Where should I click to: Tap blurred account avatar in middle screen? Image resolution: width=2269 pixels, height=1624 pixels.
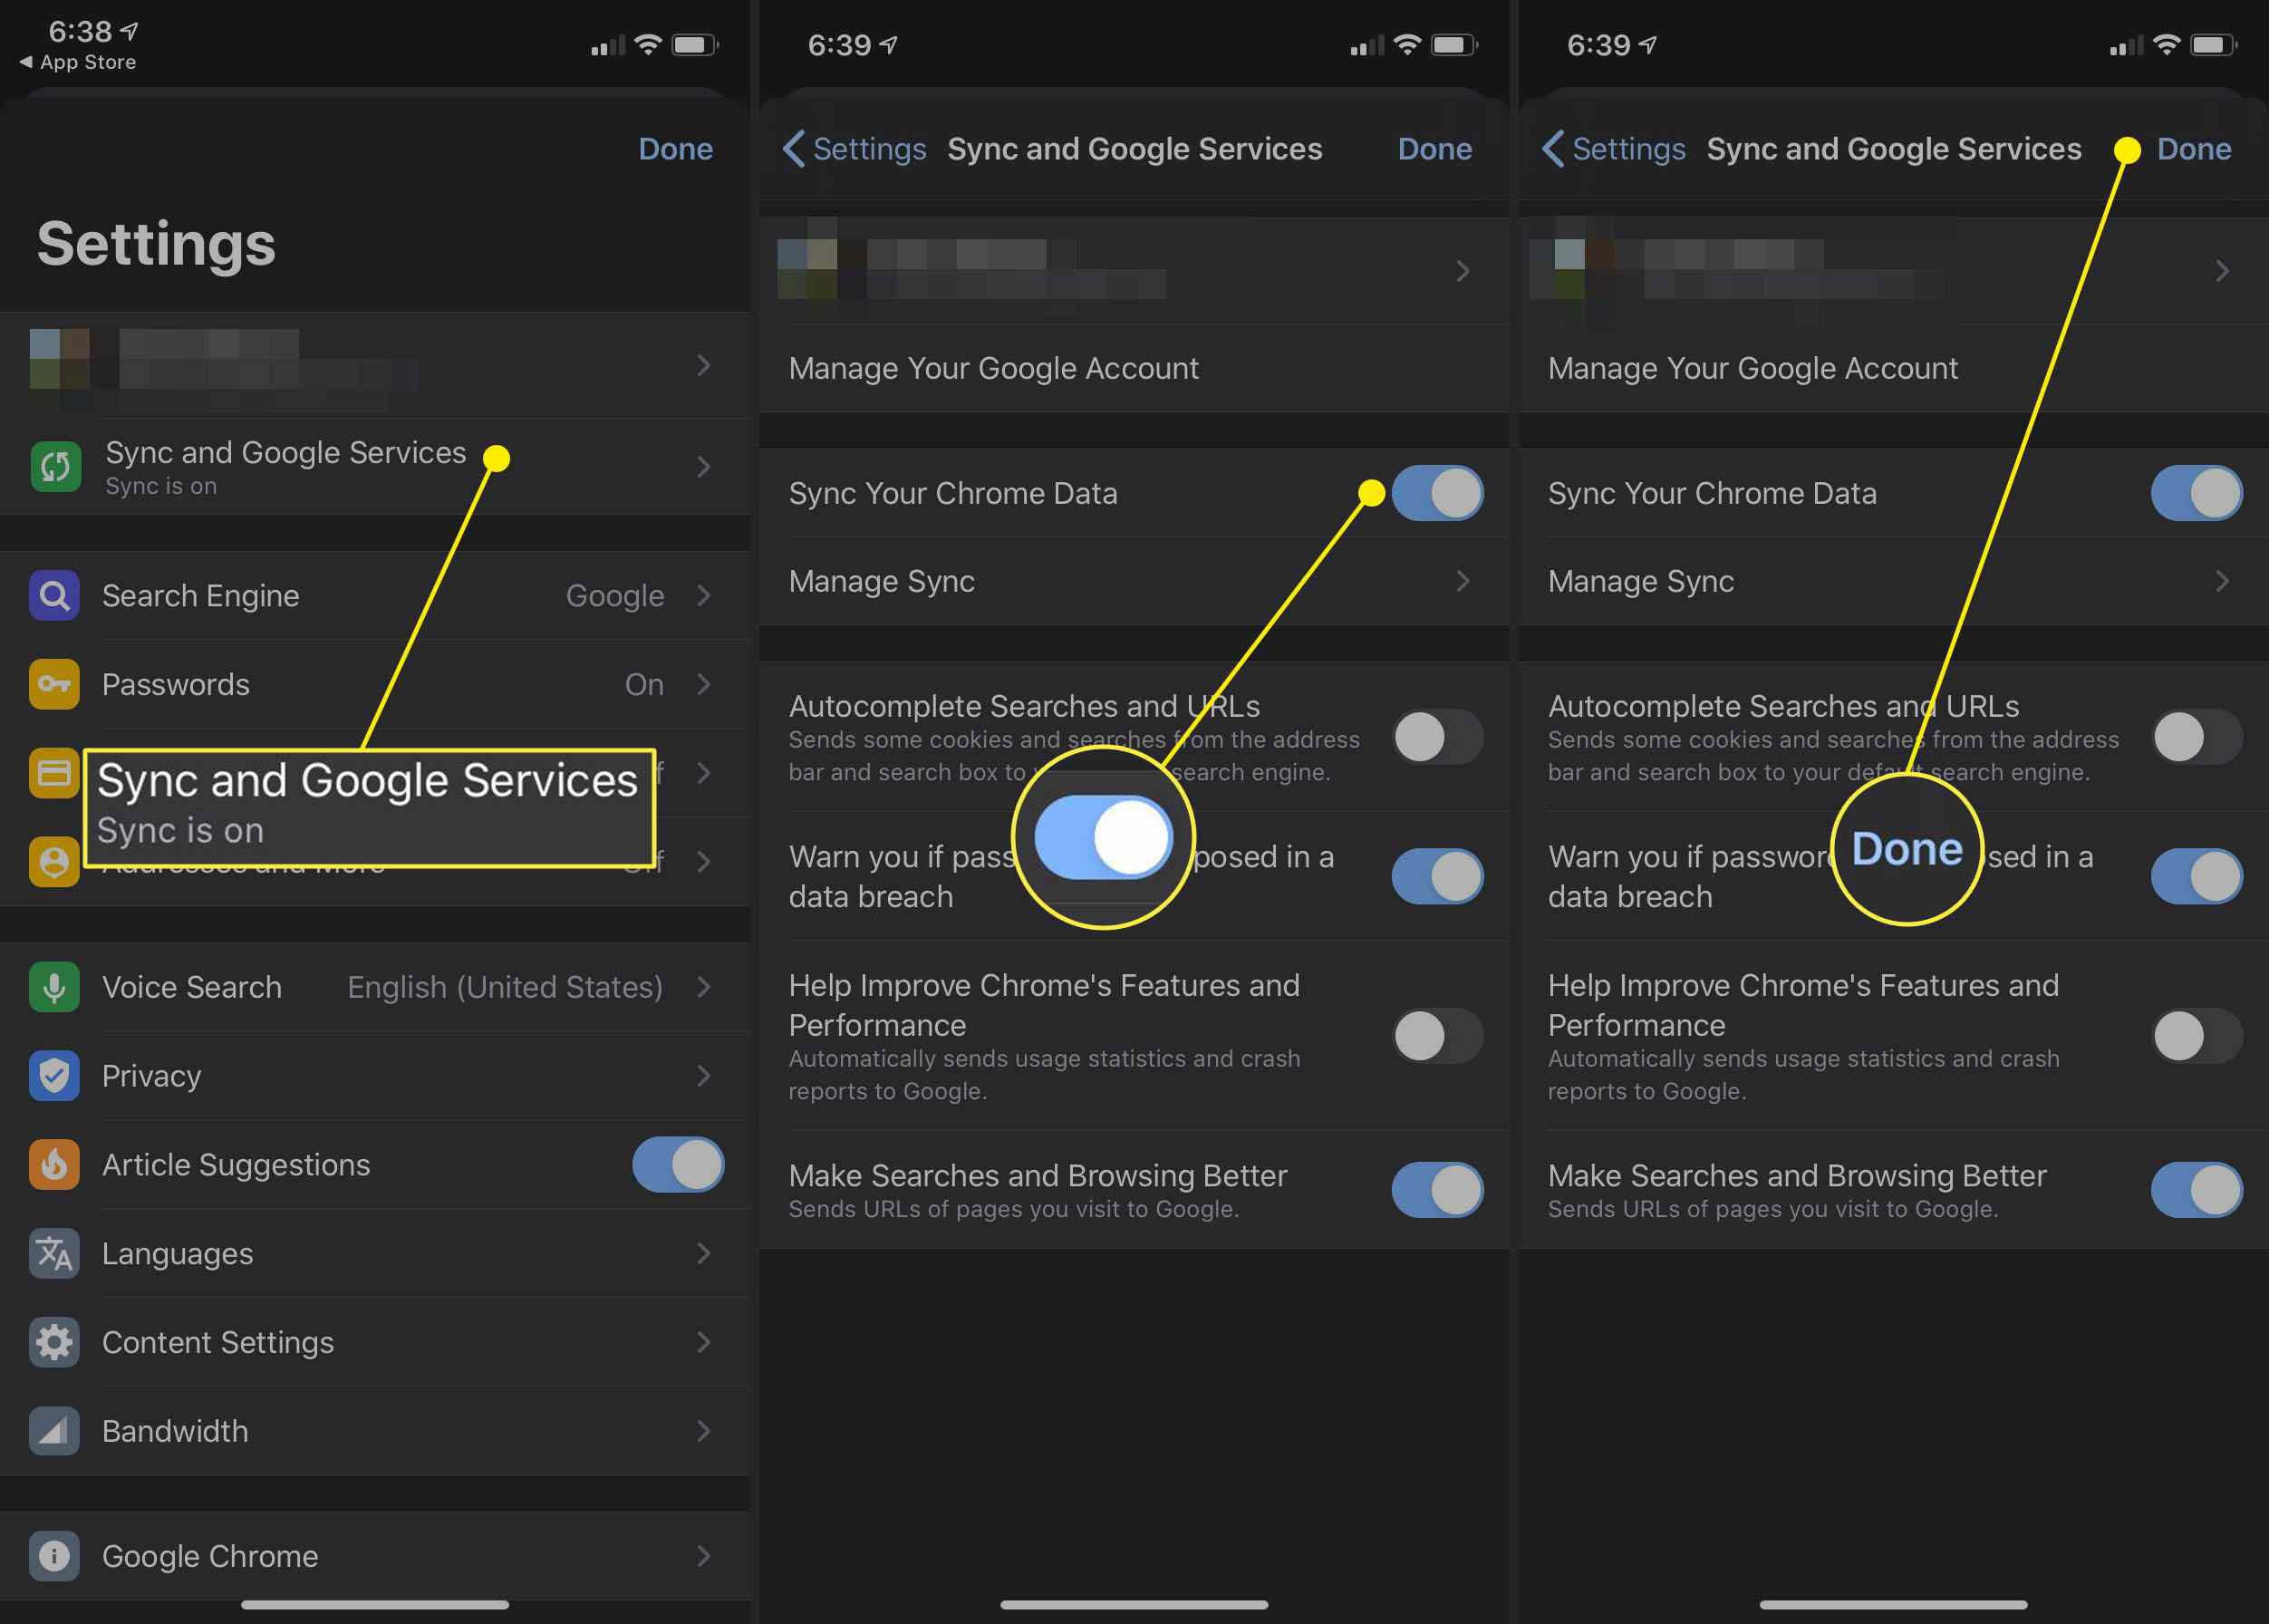pos(808,268)
